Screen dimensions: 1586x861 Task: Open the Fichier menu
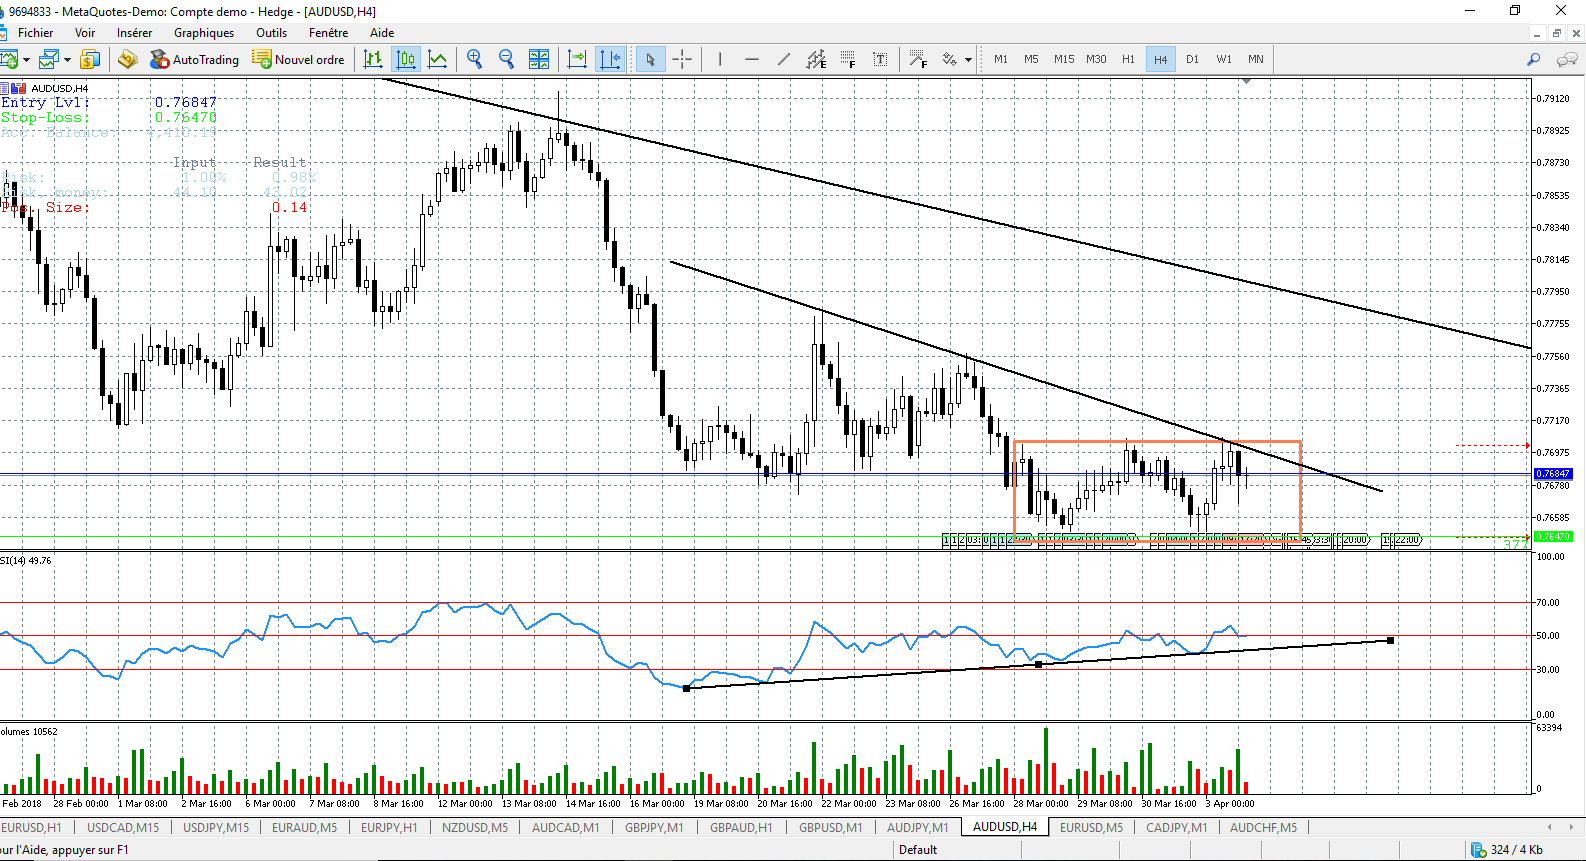point(35,33)
